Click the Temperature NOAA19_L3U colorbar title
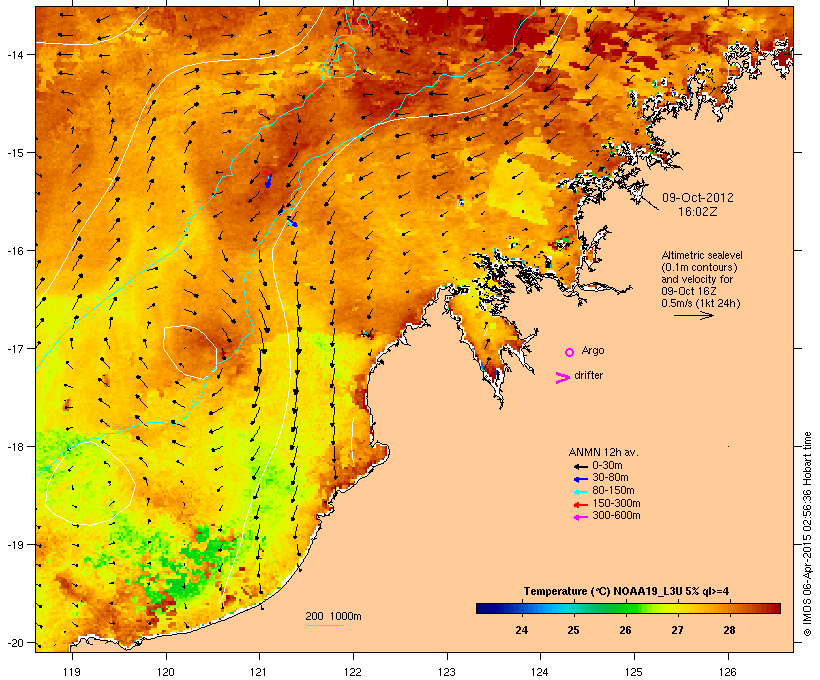 [x=627, y=591]
